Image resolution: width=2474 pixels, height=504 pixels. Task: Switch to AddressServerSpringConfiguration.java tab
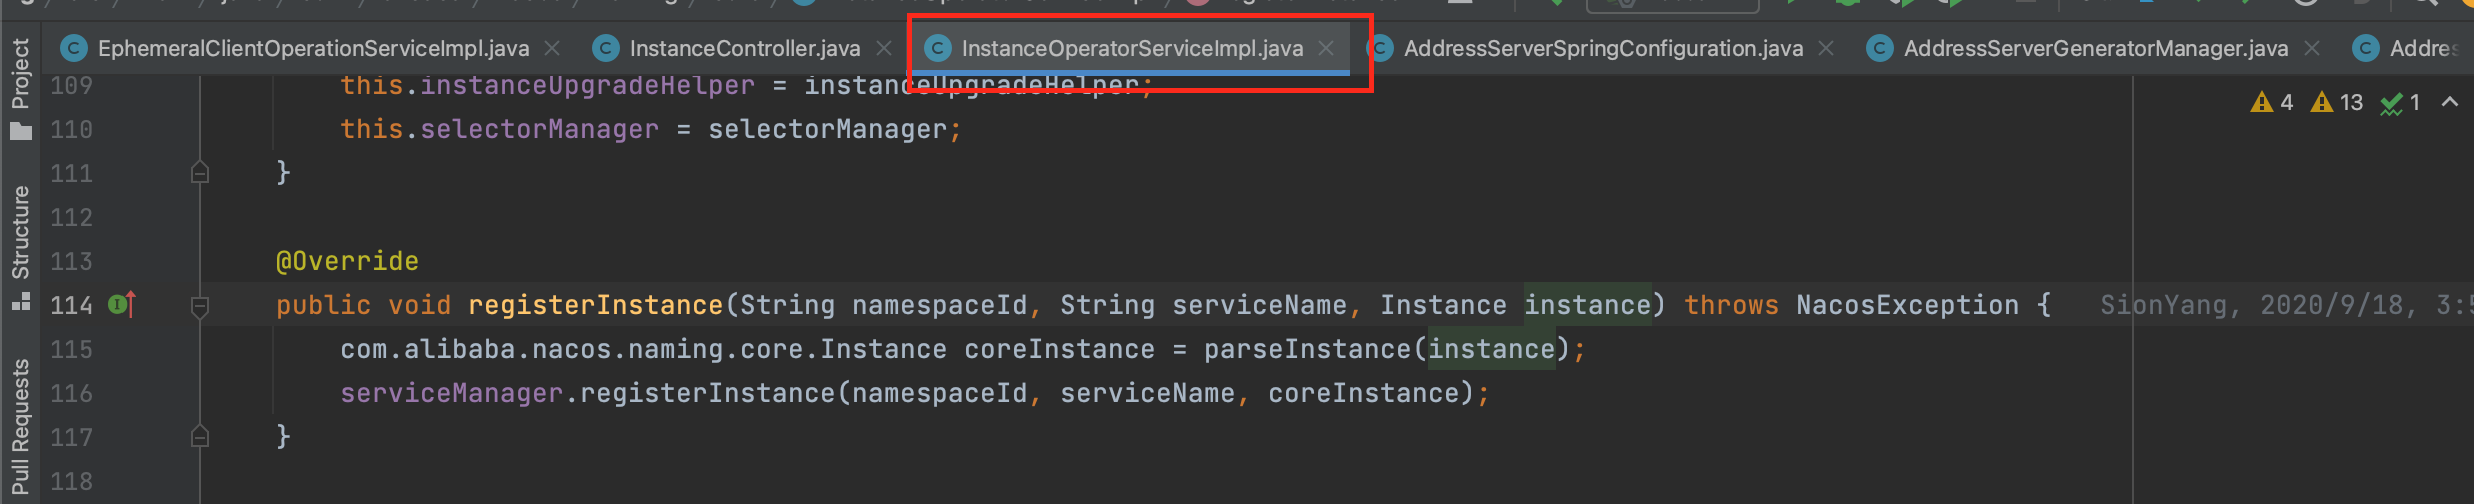[1603, 48]
